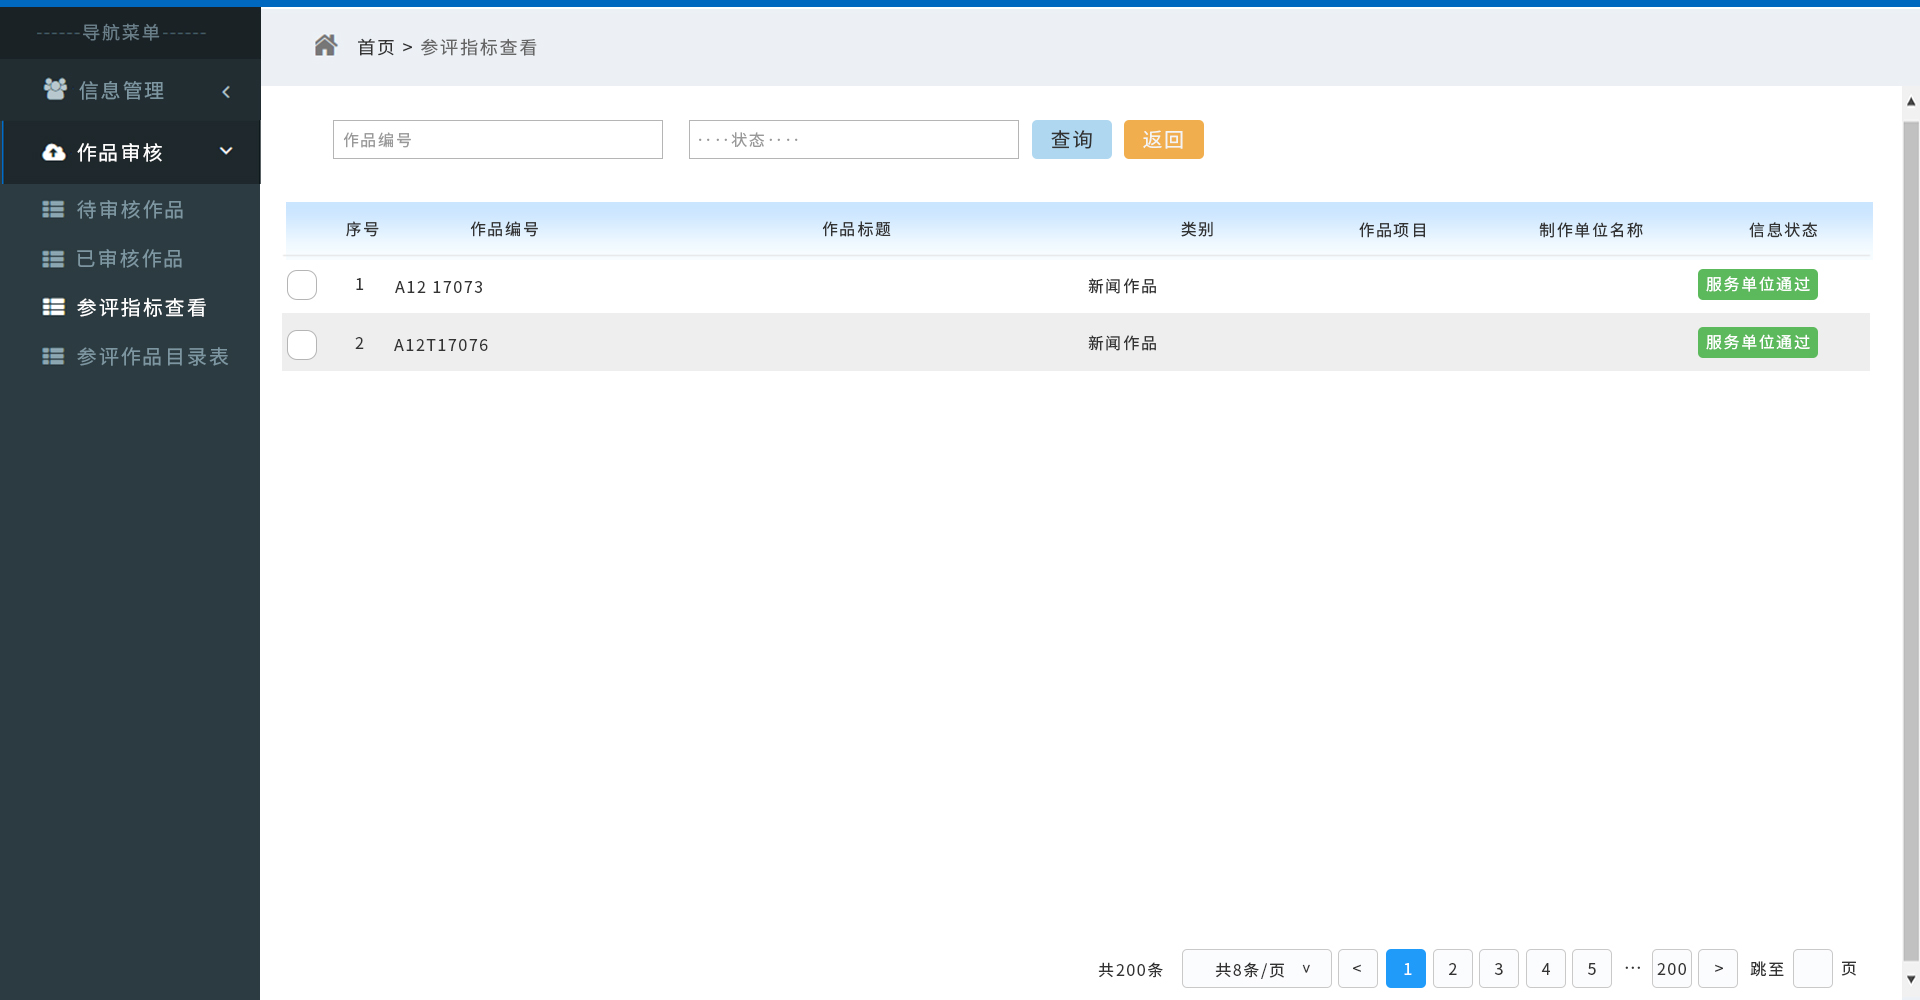Click the 信息管理 users icon
Viewport: 1920px width, 1000px height.
(x=55, y=90)
